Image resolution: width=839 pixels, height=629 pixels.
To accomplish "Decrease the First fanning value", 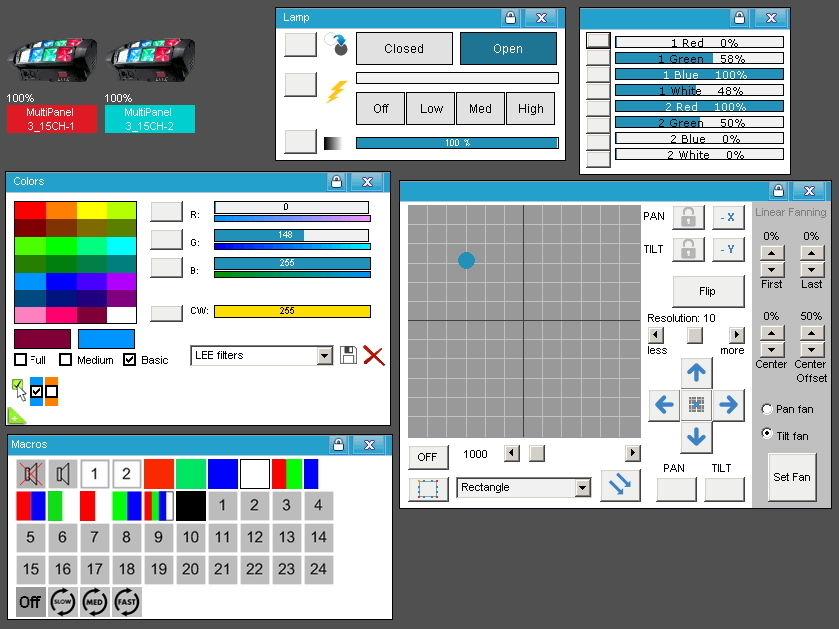I will point(772,270).
